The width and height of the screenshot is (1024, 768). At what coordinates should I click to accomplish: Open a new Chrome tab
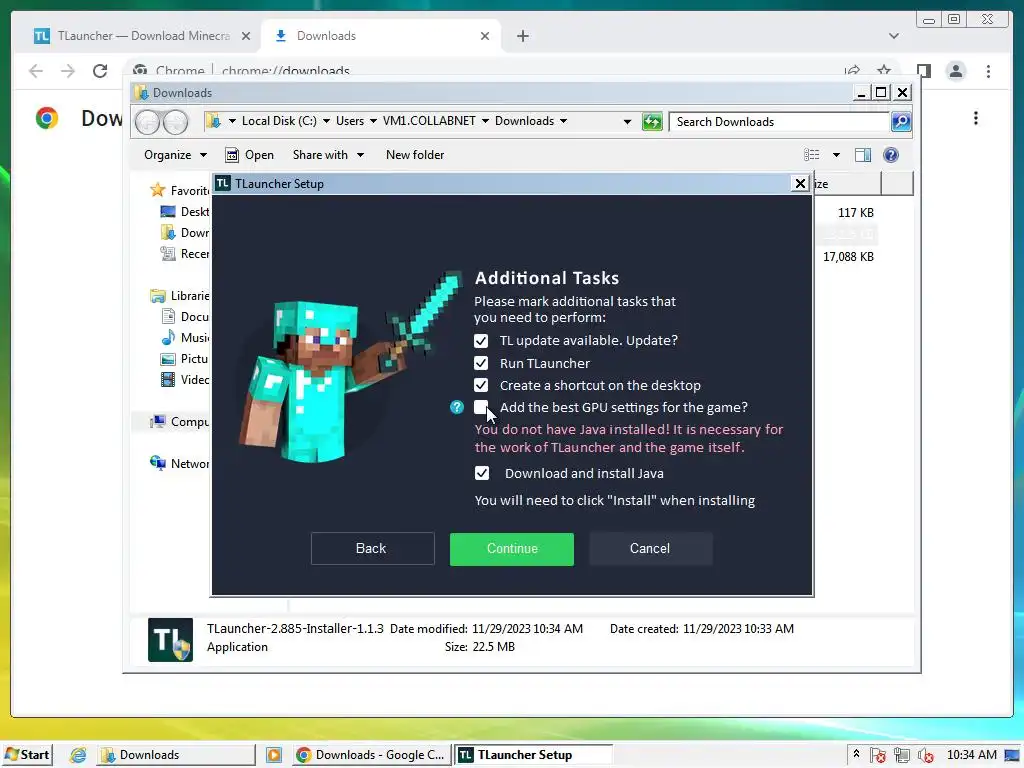click(522, 36)
